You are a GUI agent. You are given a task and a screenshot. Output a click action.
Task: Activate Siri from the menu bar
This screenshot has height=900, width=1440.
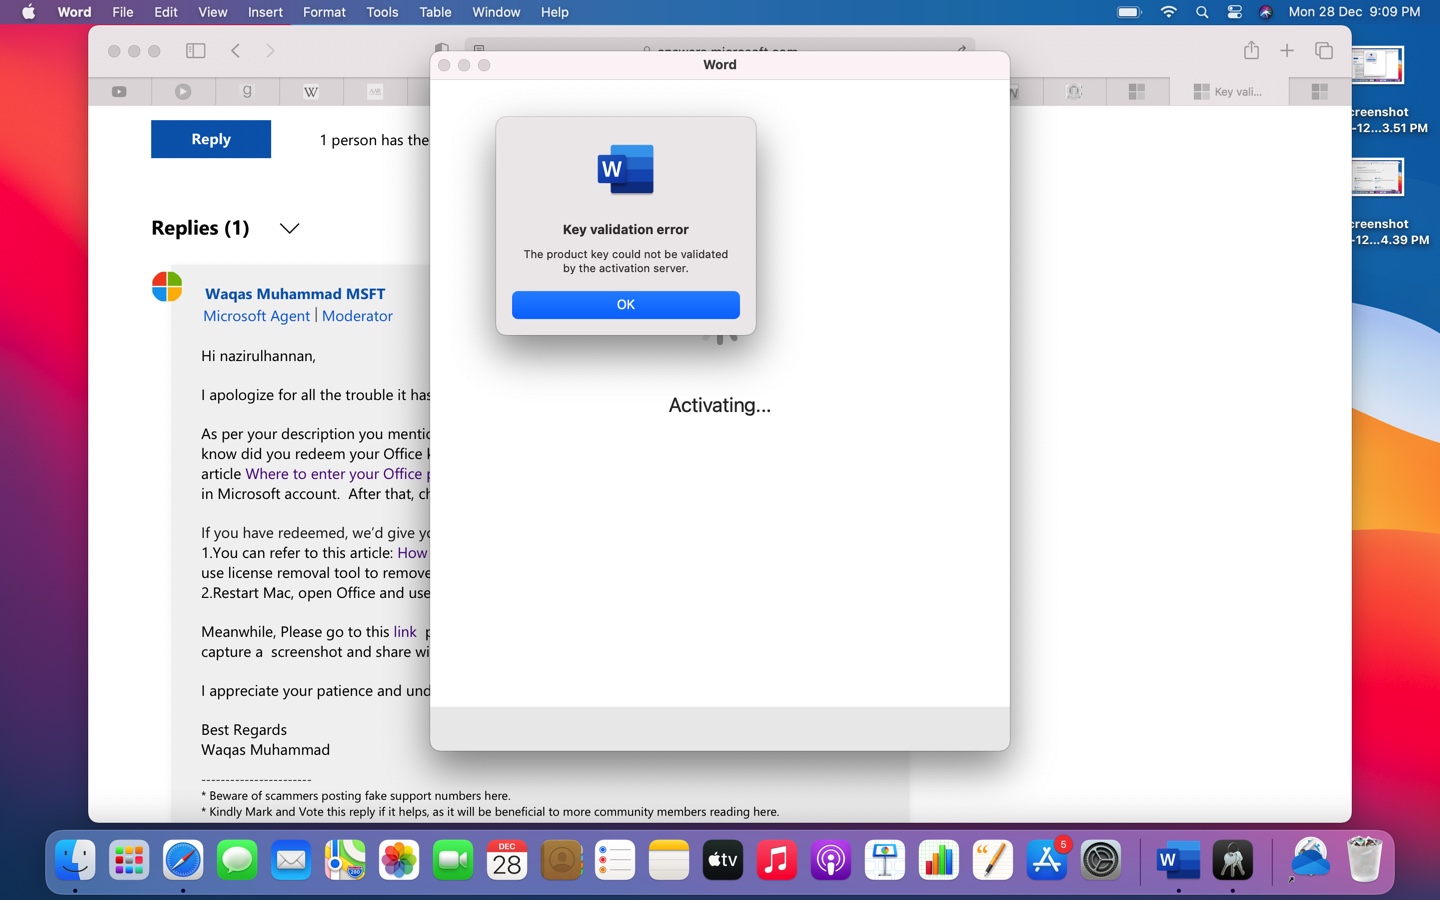pos(1266,12)
